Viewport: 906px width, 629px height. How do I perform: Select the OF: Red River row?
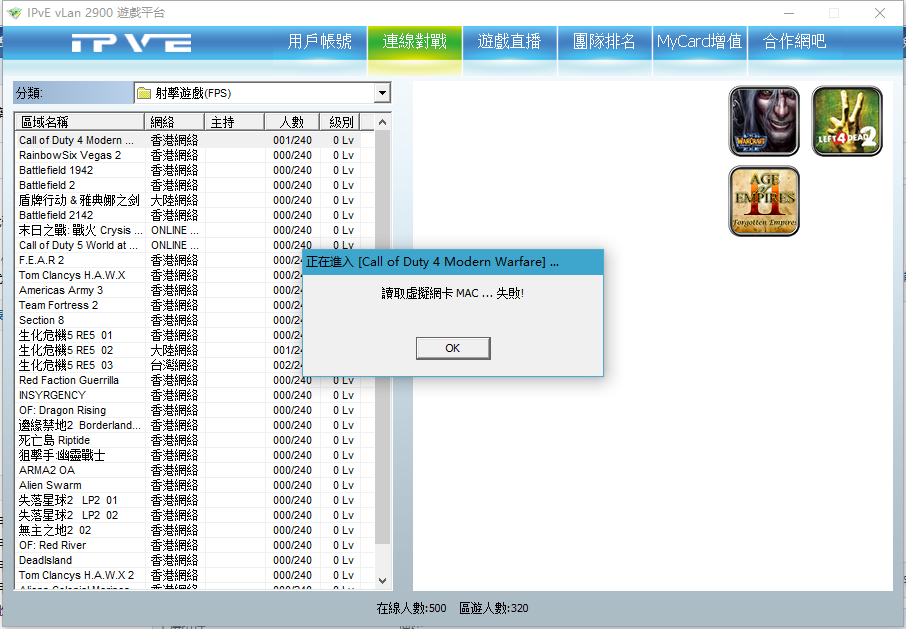tap(194, 546)
